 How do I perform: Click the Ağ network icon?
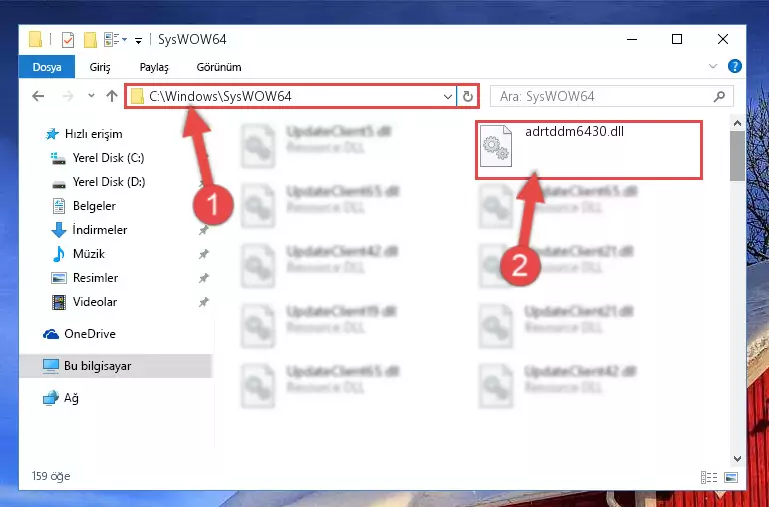51,398
